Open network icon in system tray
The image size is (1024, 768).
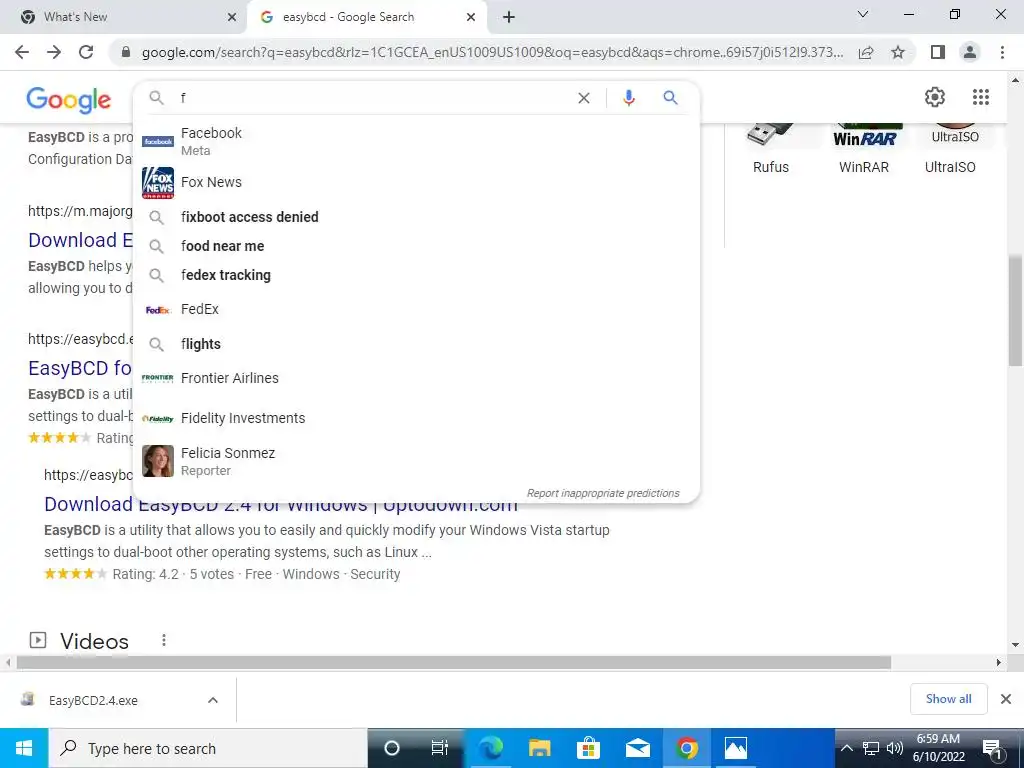click(871, 748)
